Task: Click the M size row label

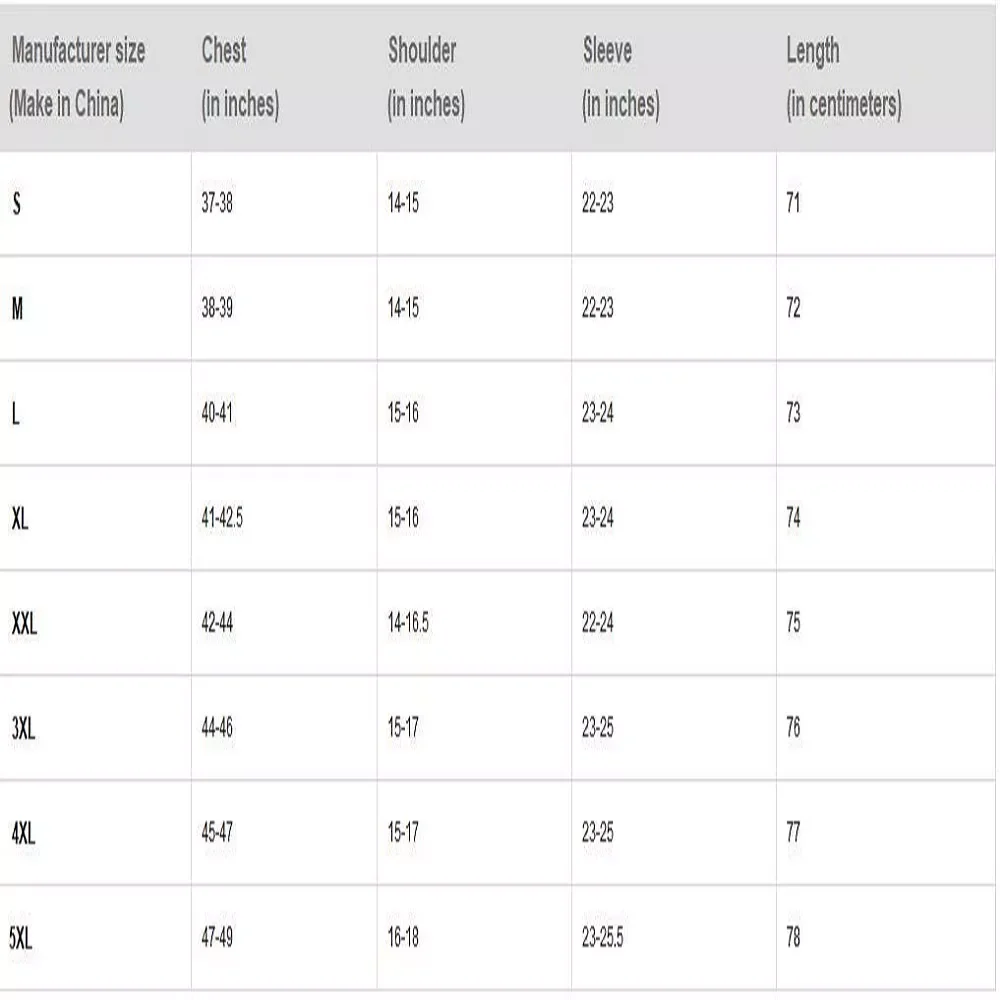Action: pos(17,309)
